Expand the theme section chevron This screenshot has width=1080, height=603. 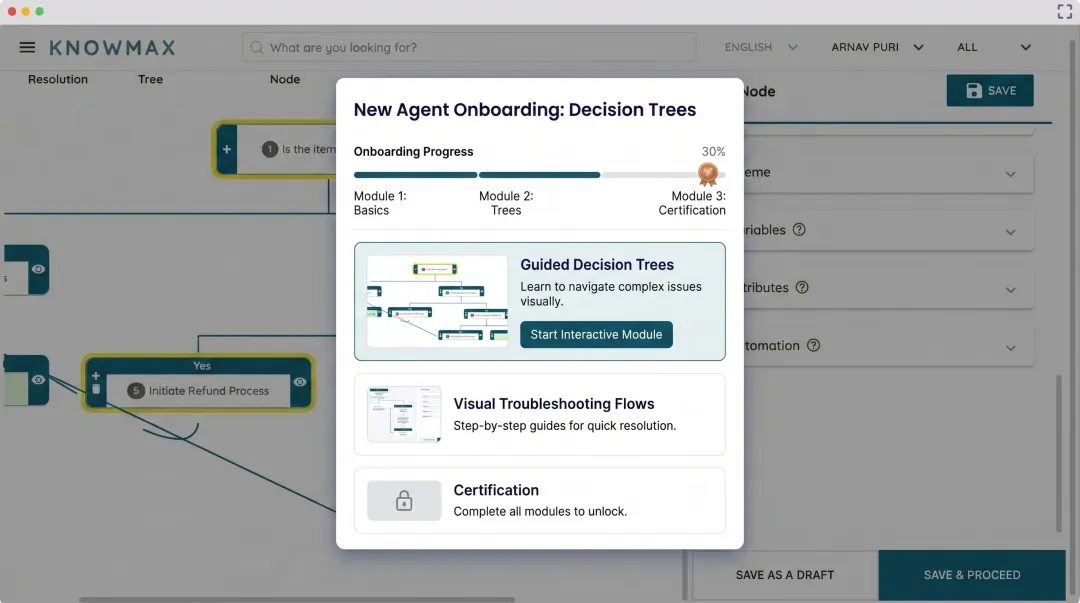[1010, 174]
